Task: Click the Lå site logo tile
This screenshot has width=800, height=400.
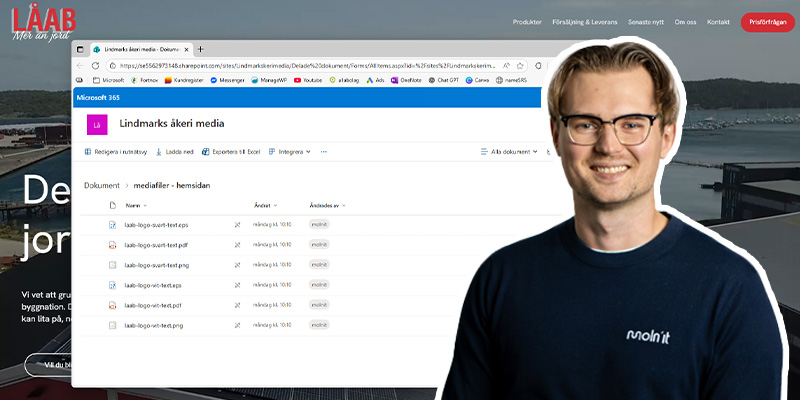Action: click(x=97, y=124)
